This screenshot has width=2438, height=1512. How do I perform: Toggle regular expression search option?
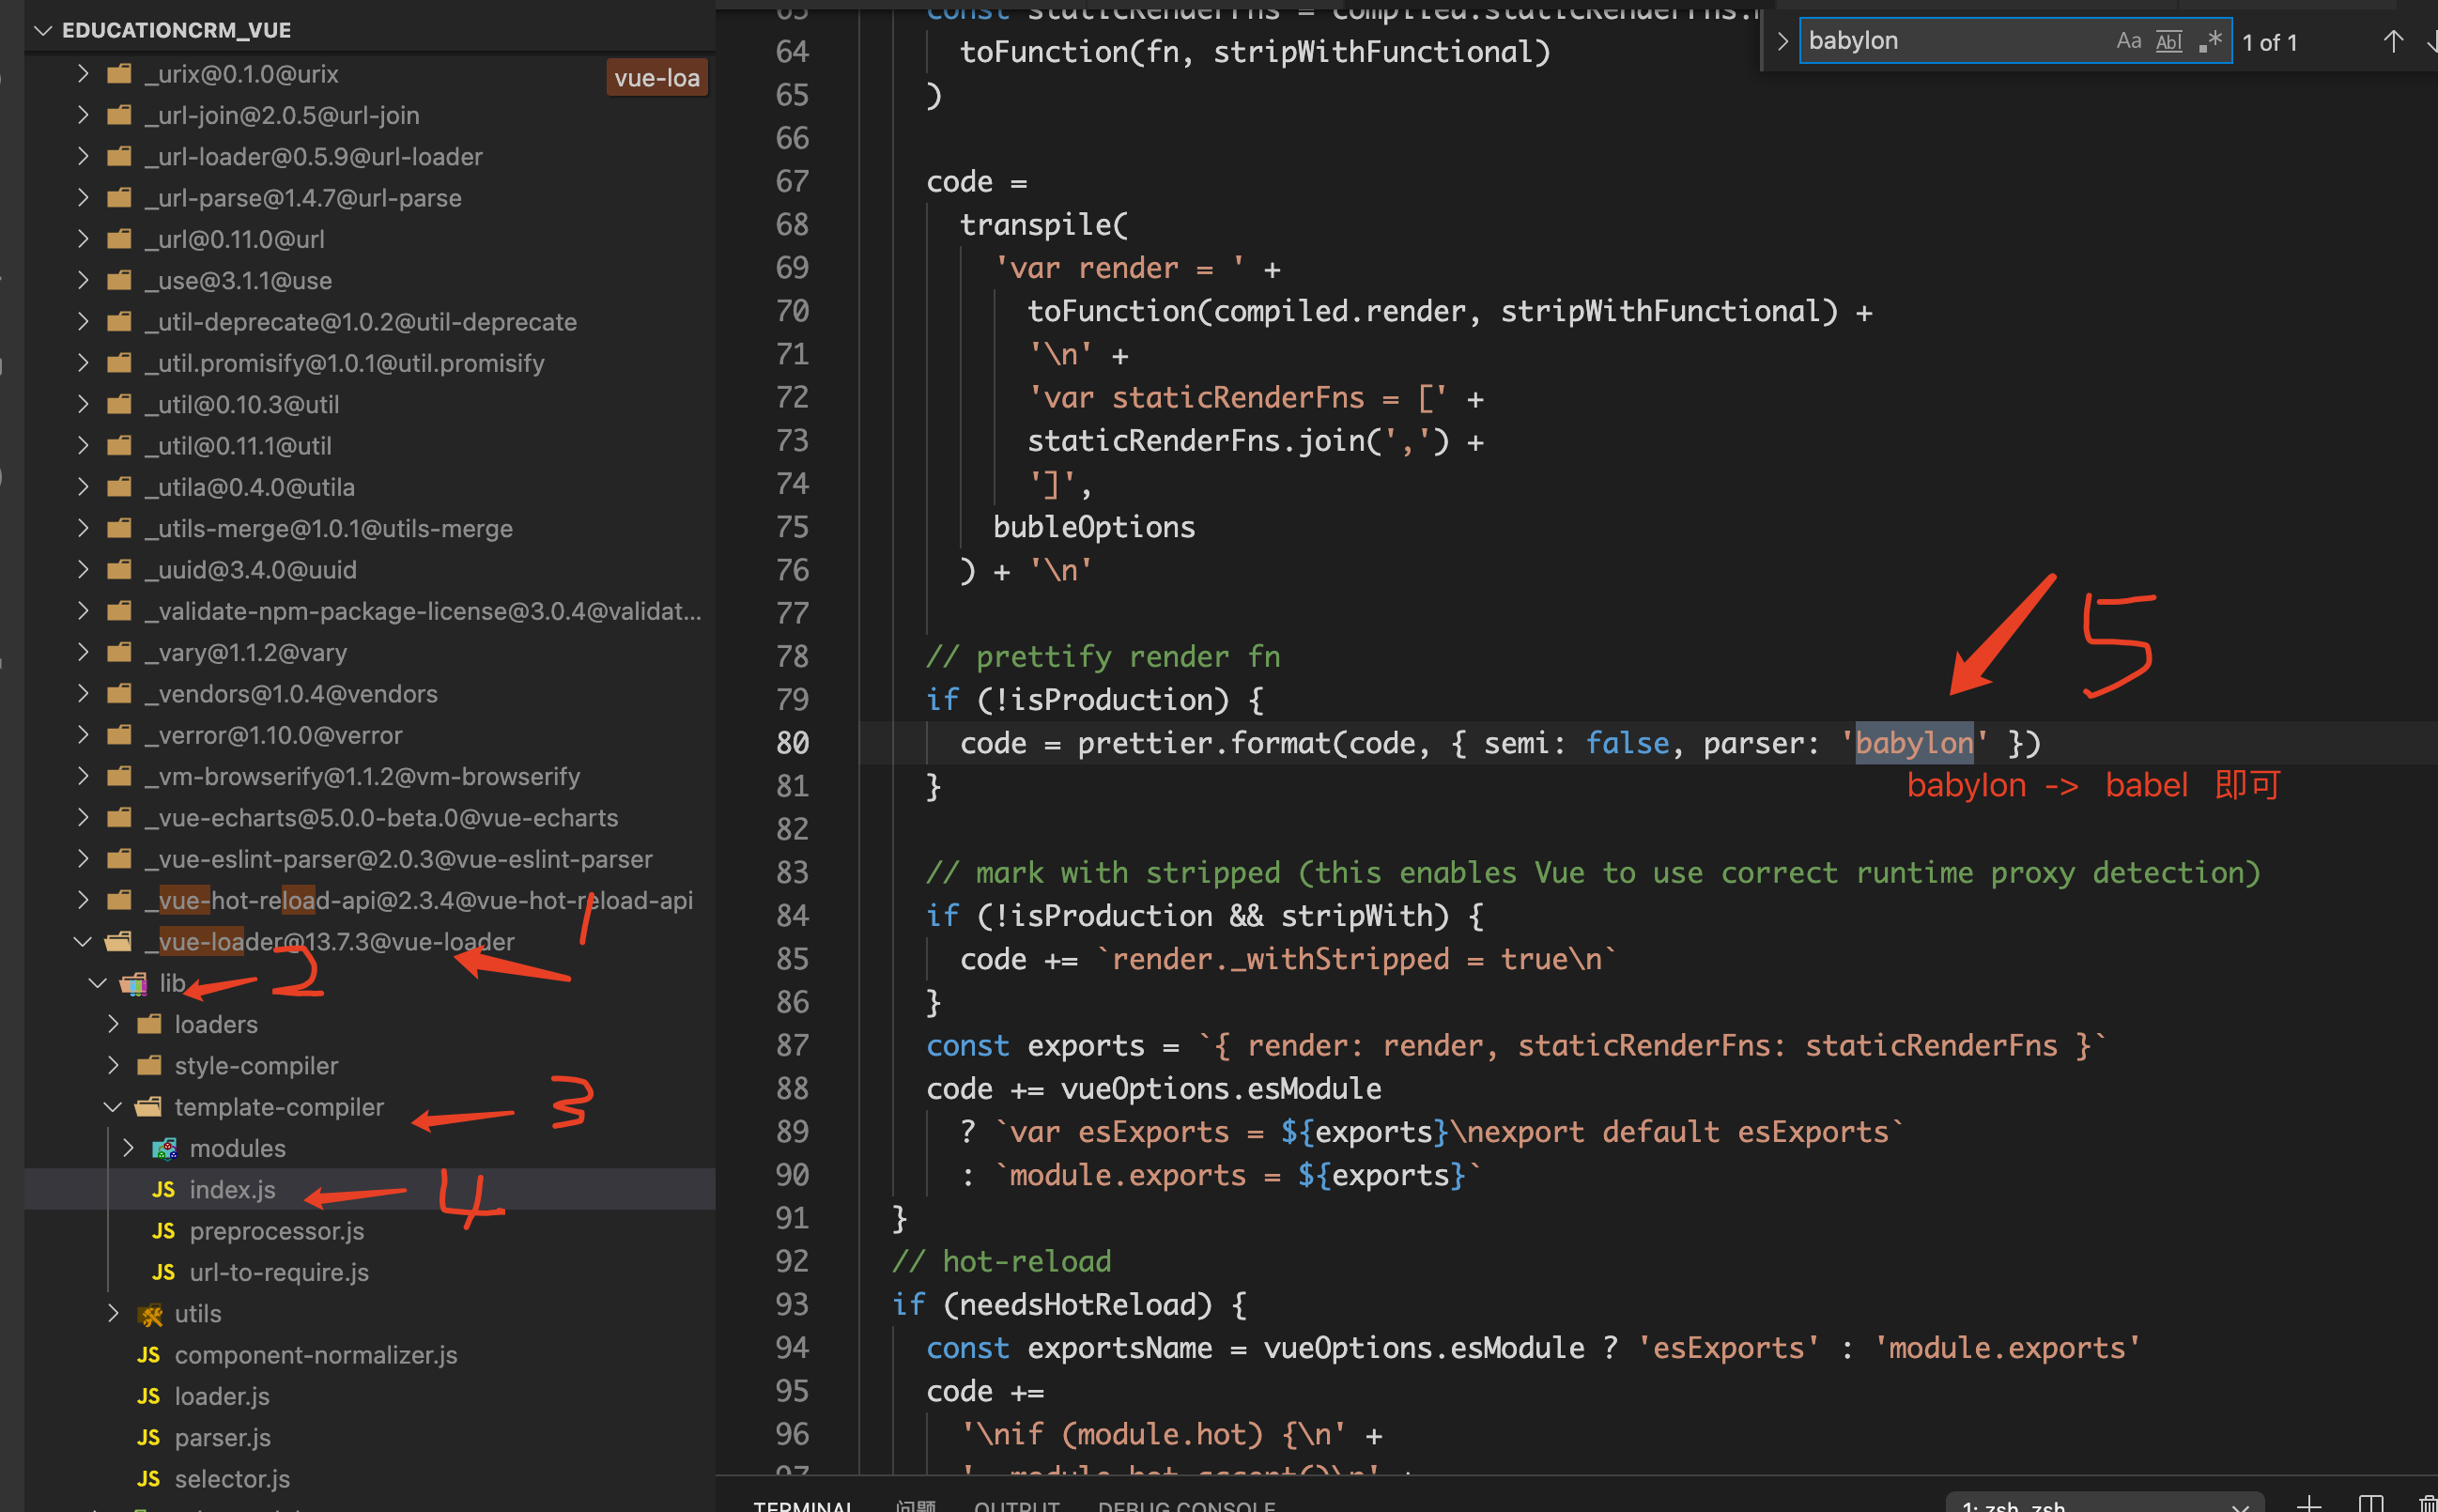pos(2210,41)
